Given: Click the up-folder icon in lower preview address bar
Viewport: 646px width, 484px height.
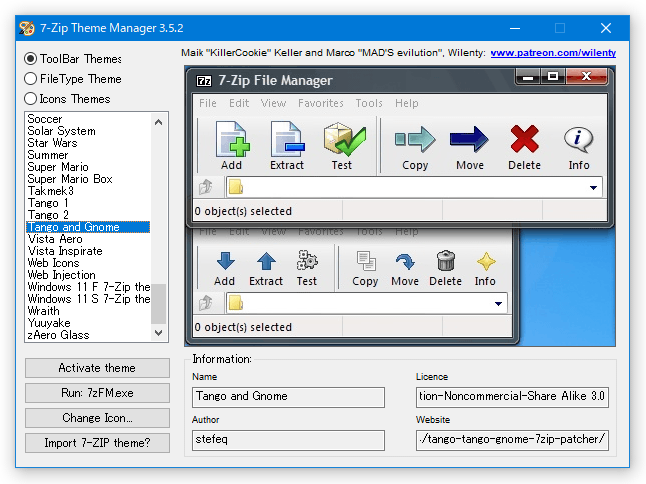Looking at the screenshot, I should click(206, 303).
